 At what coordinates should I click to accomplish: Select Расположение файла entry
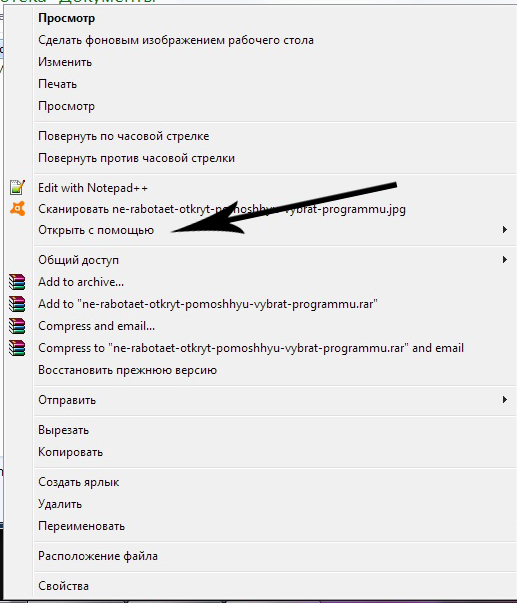(x=98, y=556)
